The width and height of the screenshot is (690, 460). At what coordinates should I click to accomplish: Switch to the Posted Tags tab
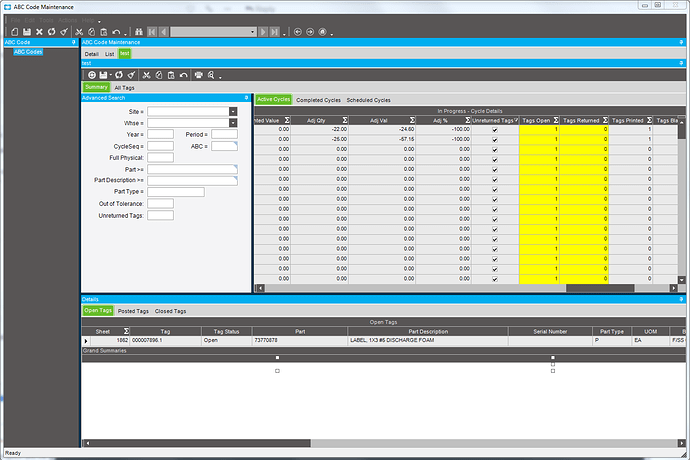(133, 311)
